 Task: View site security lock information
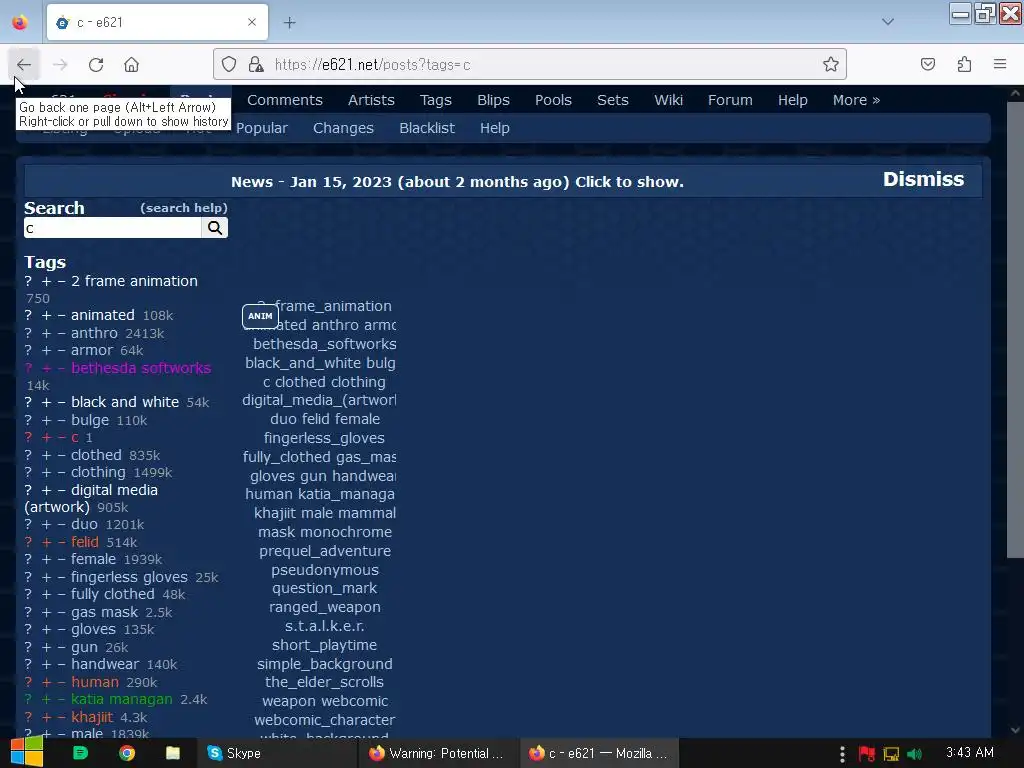(x=256, y=64)
